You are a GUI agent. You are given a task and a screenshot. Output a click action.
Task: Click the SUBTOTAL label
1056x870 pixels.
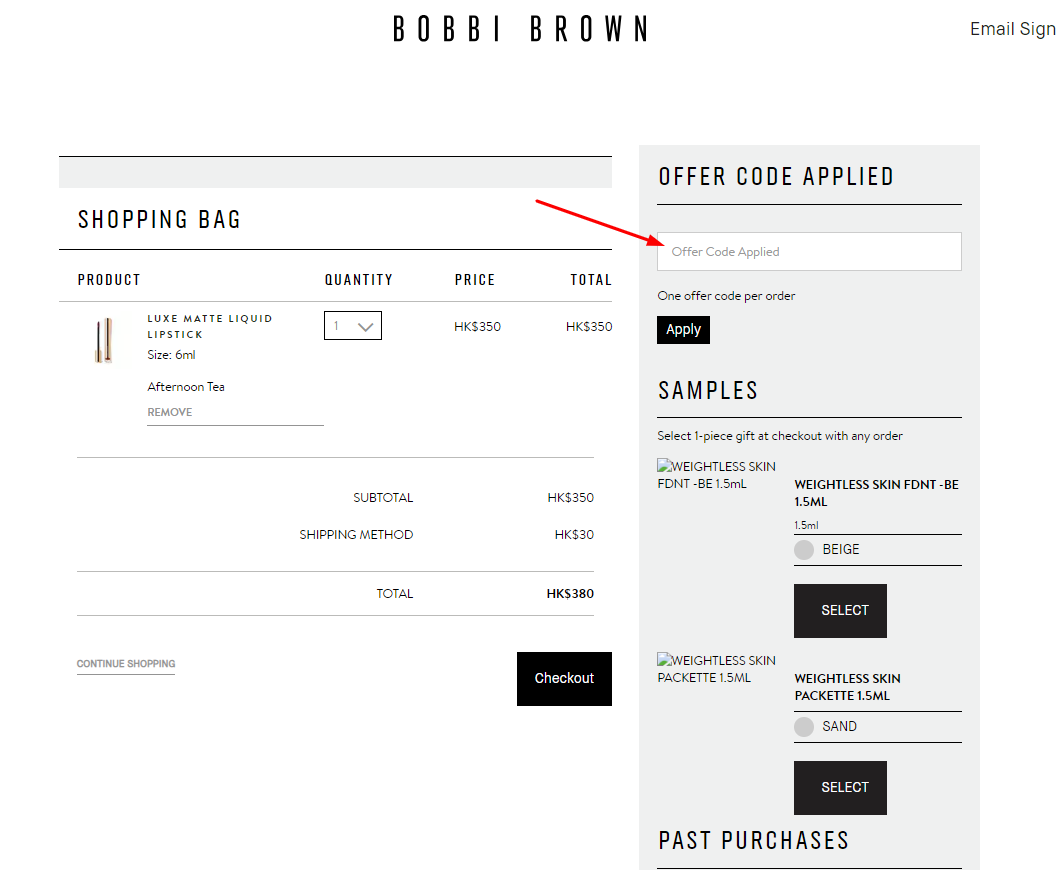(383, 498)
